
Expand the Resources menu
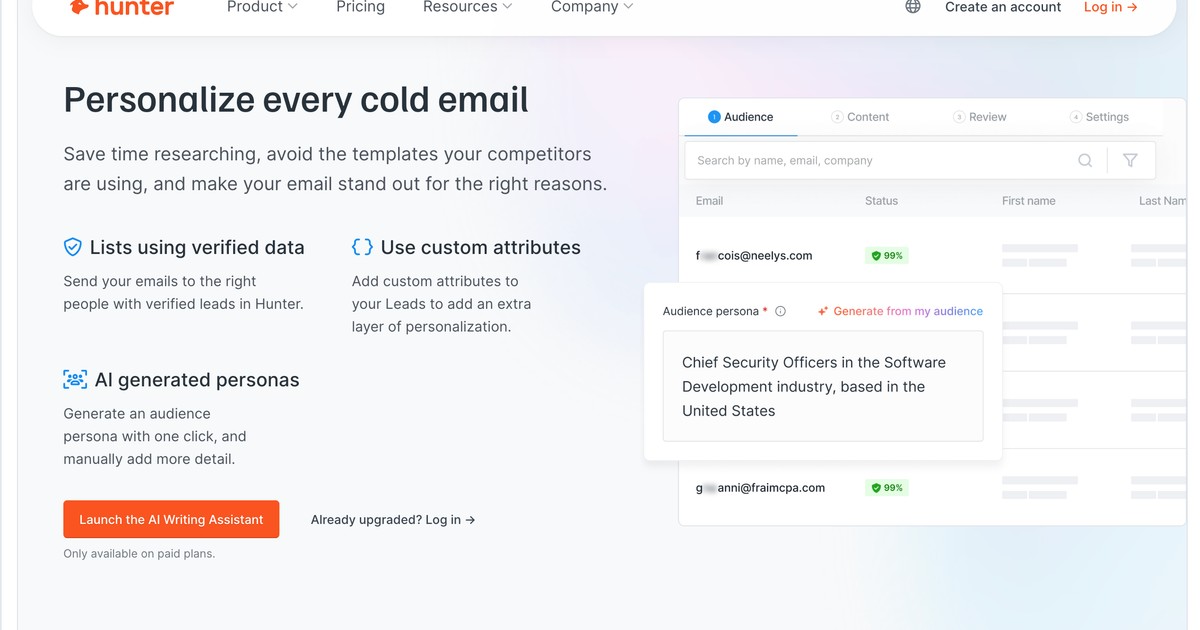point(468,7)
